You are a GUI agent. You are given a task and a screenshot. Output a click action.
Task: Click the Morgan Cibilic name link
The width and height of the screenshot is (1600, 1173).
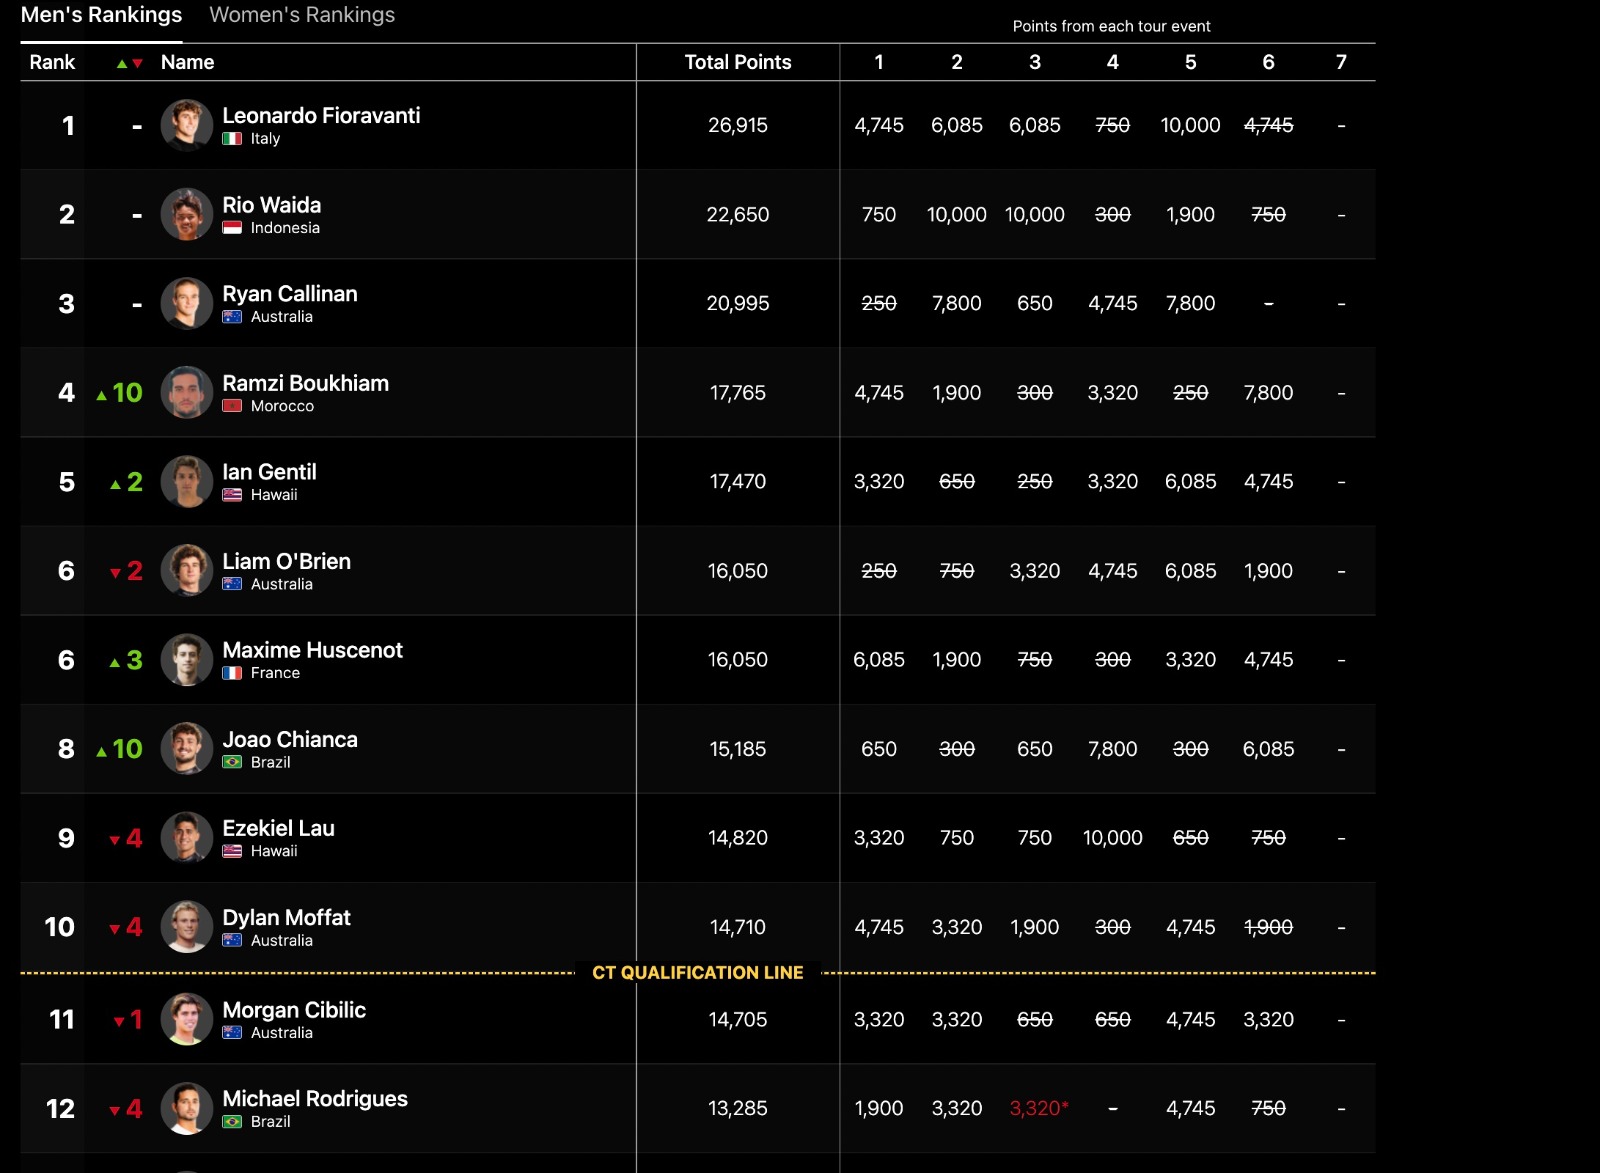(294, 1010)
